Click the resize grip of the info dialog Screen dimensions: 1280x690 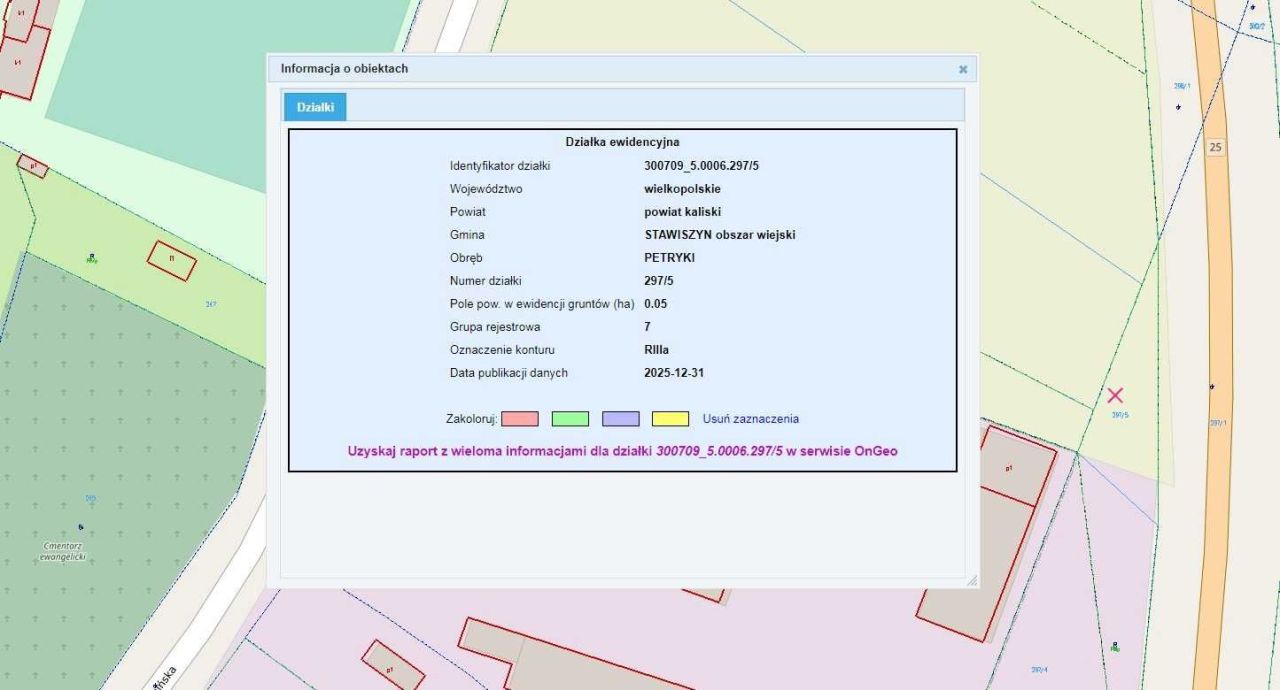click(971, 581)
